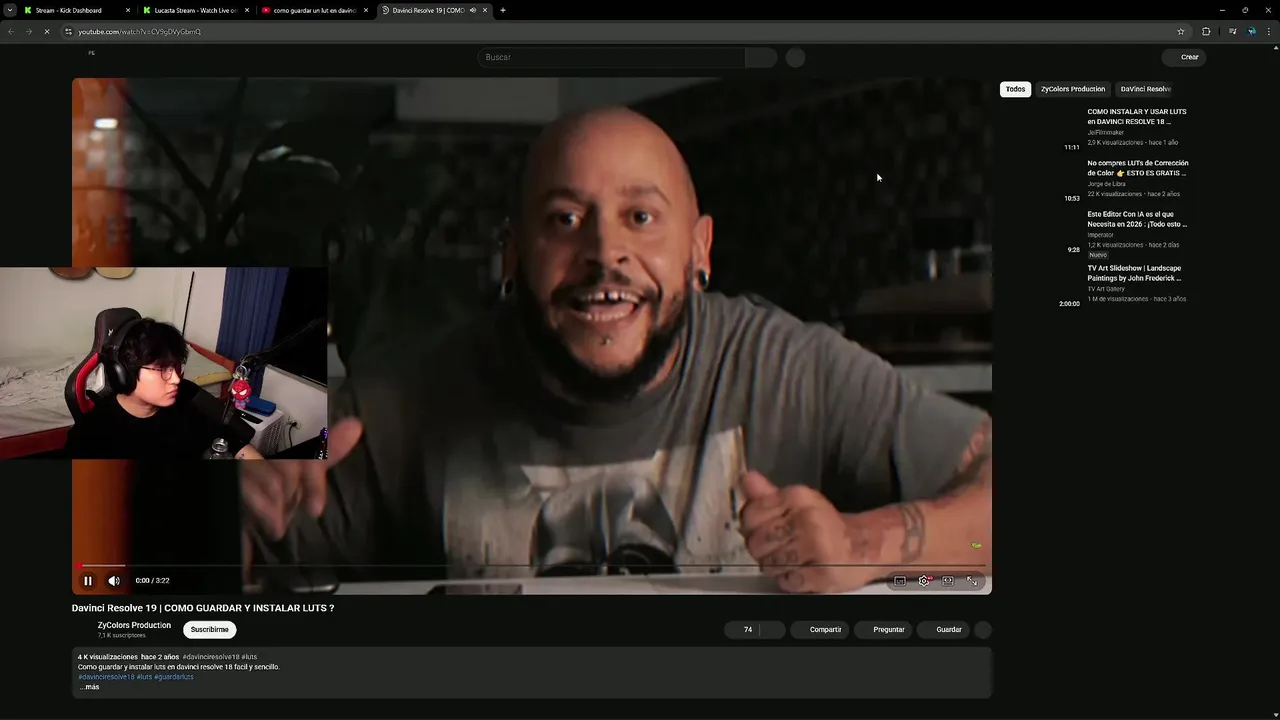Mute the video volume speaker icon
The height and width of the screenshot is (720, 1280).
click(x=114, y=581)
